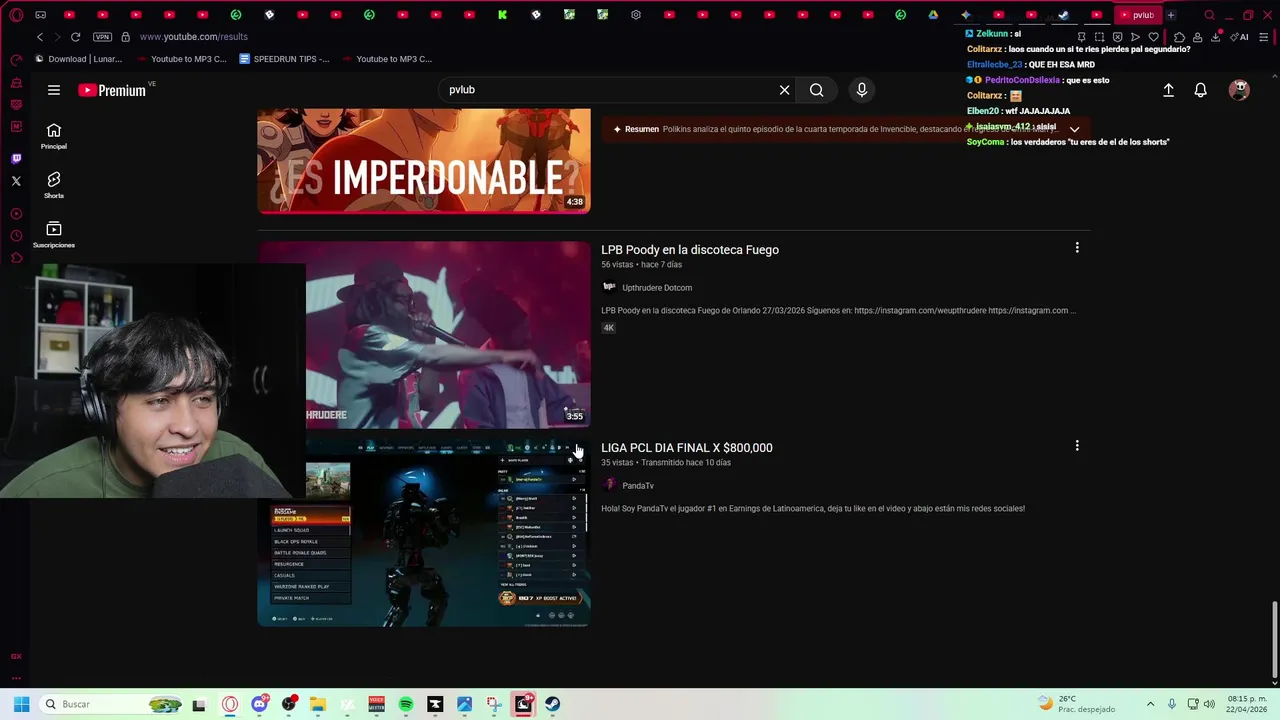Go to Principal home in sidebar
Image resolution: width=1280 pixels, height=720 pixels.
pos(54,136)
